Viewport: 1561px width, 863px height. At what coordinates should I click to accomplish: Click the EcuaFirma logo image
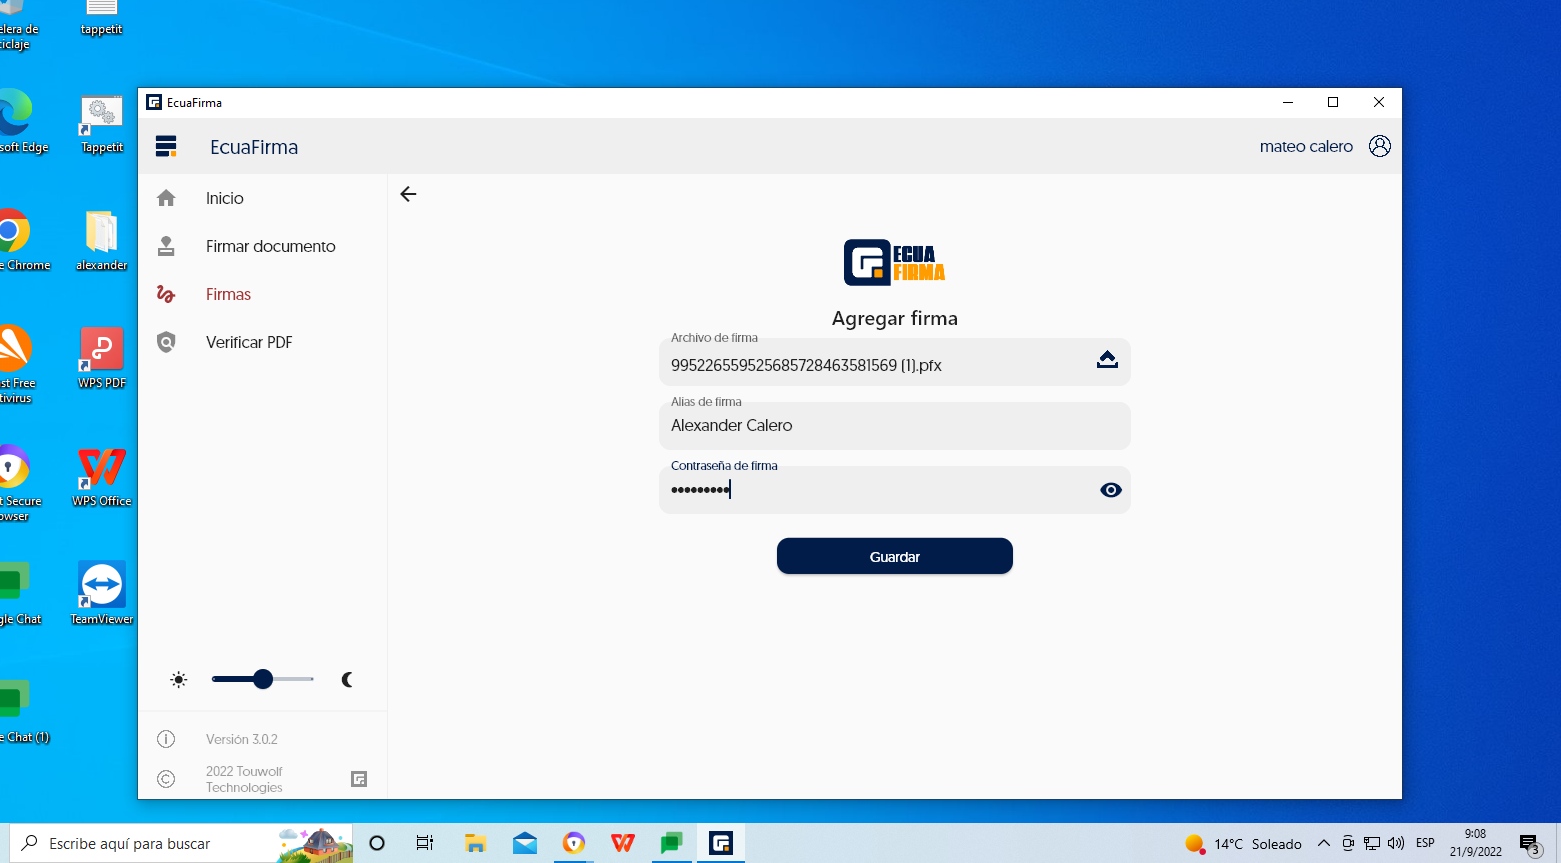coord(894,263)
